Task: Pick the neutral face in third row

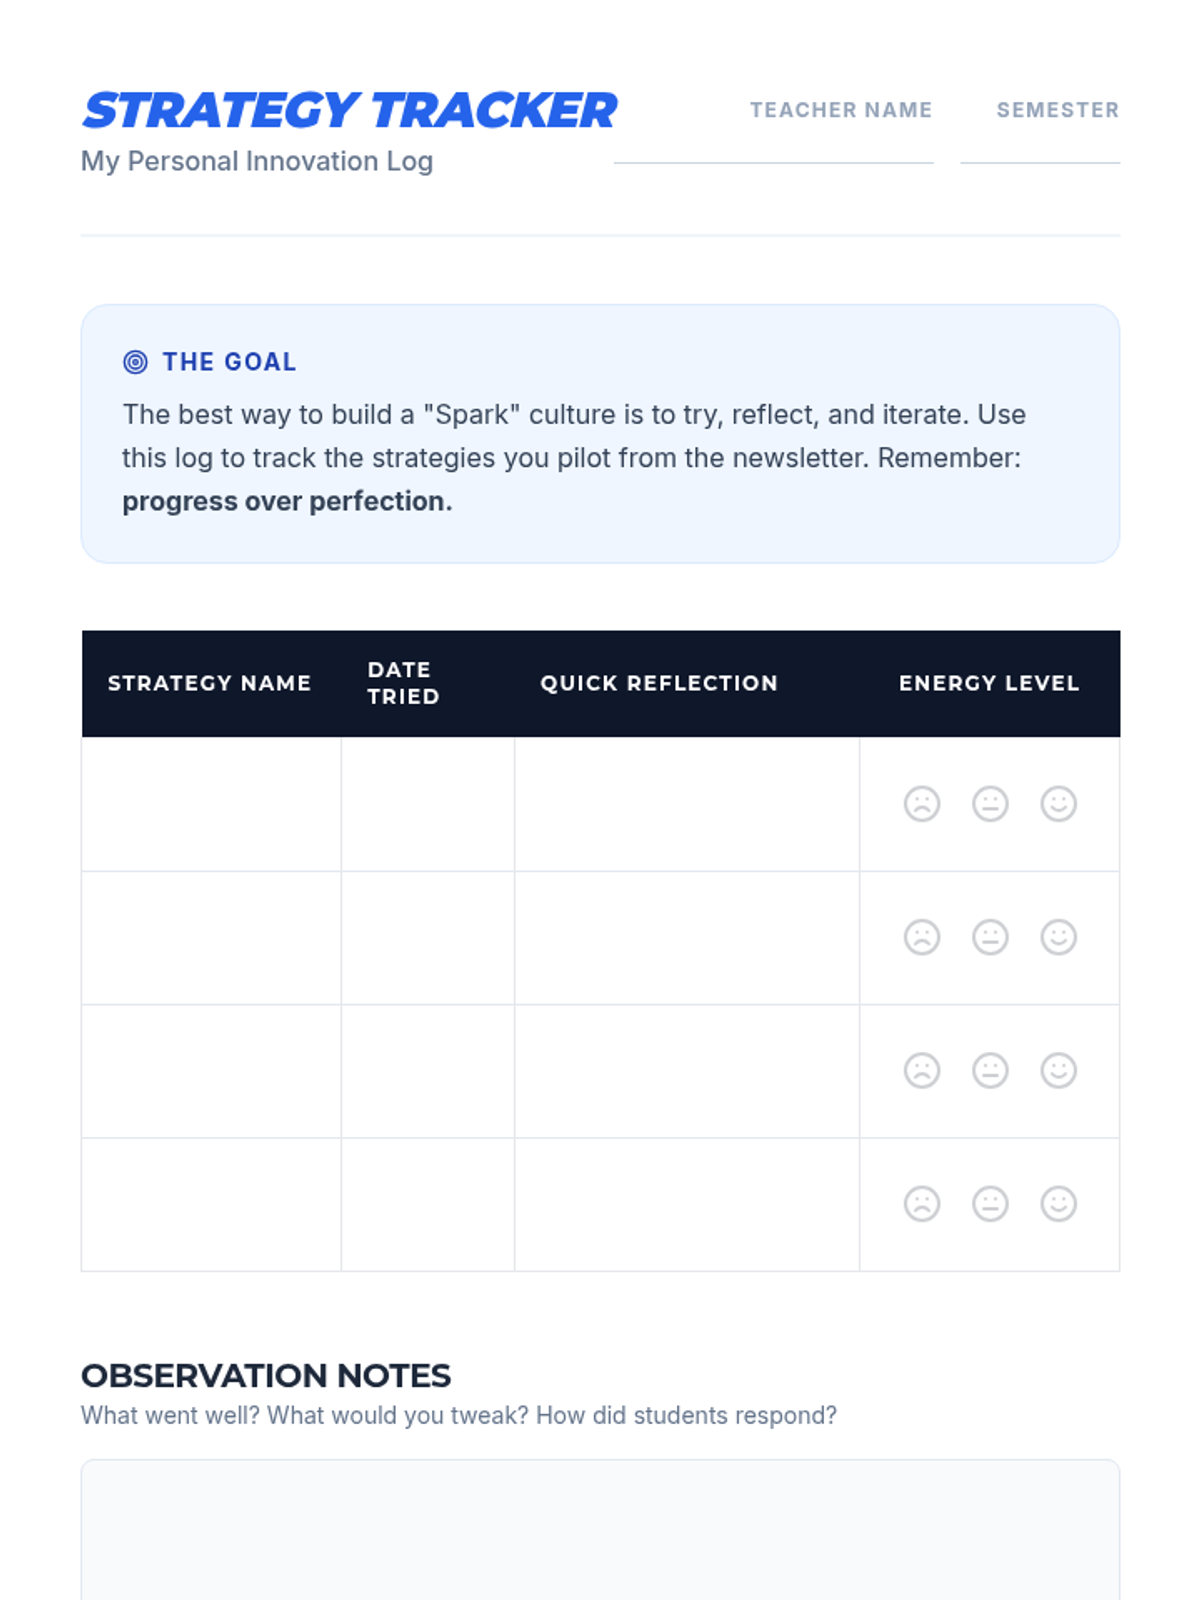Action: click(x=990, y=1070)
